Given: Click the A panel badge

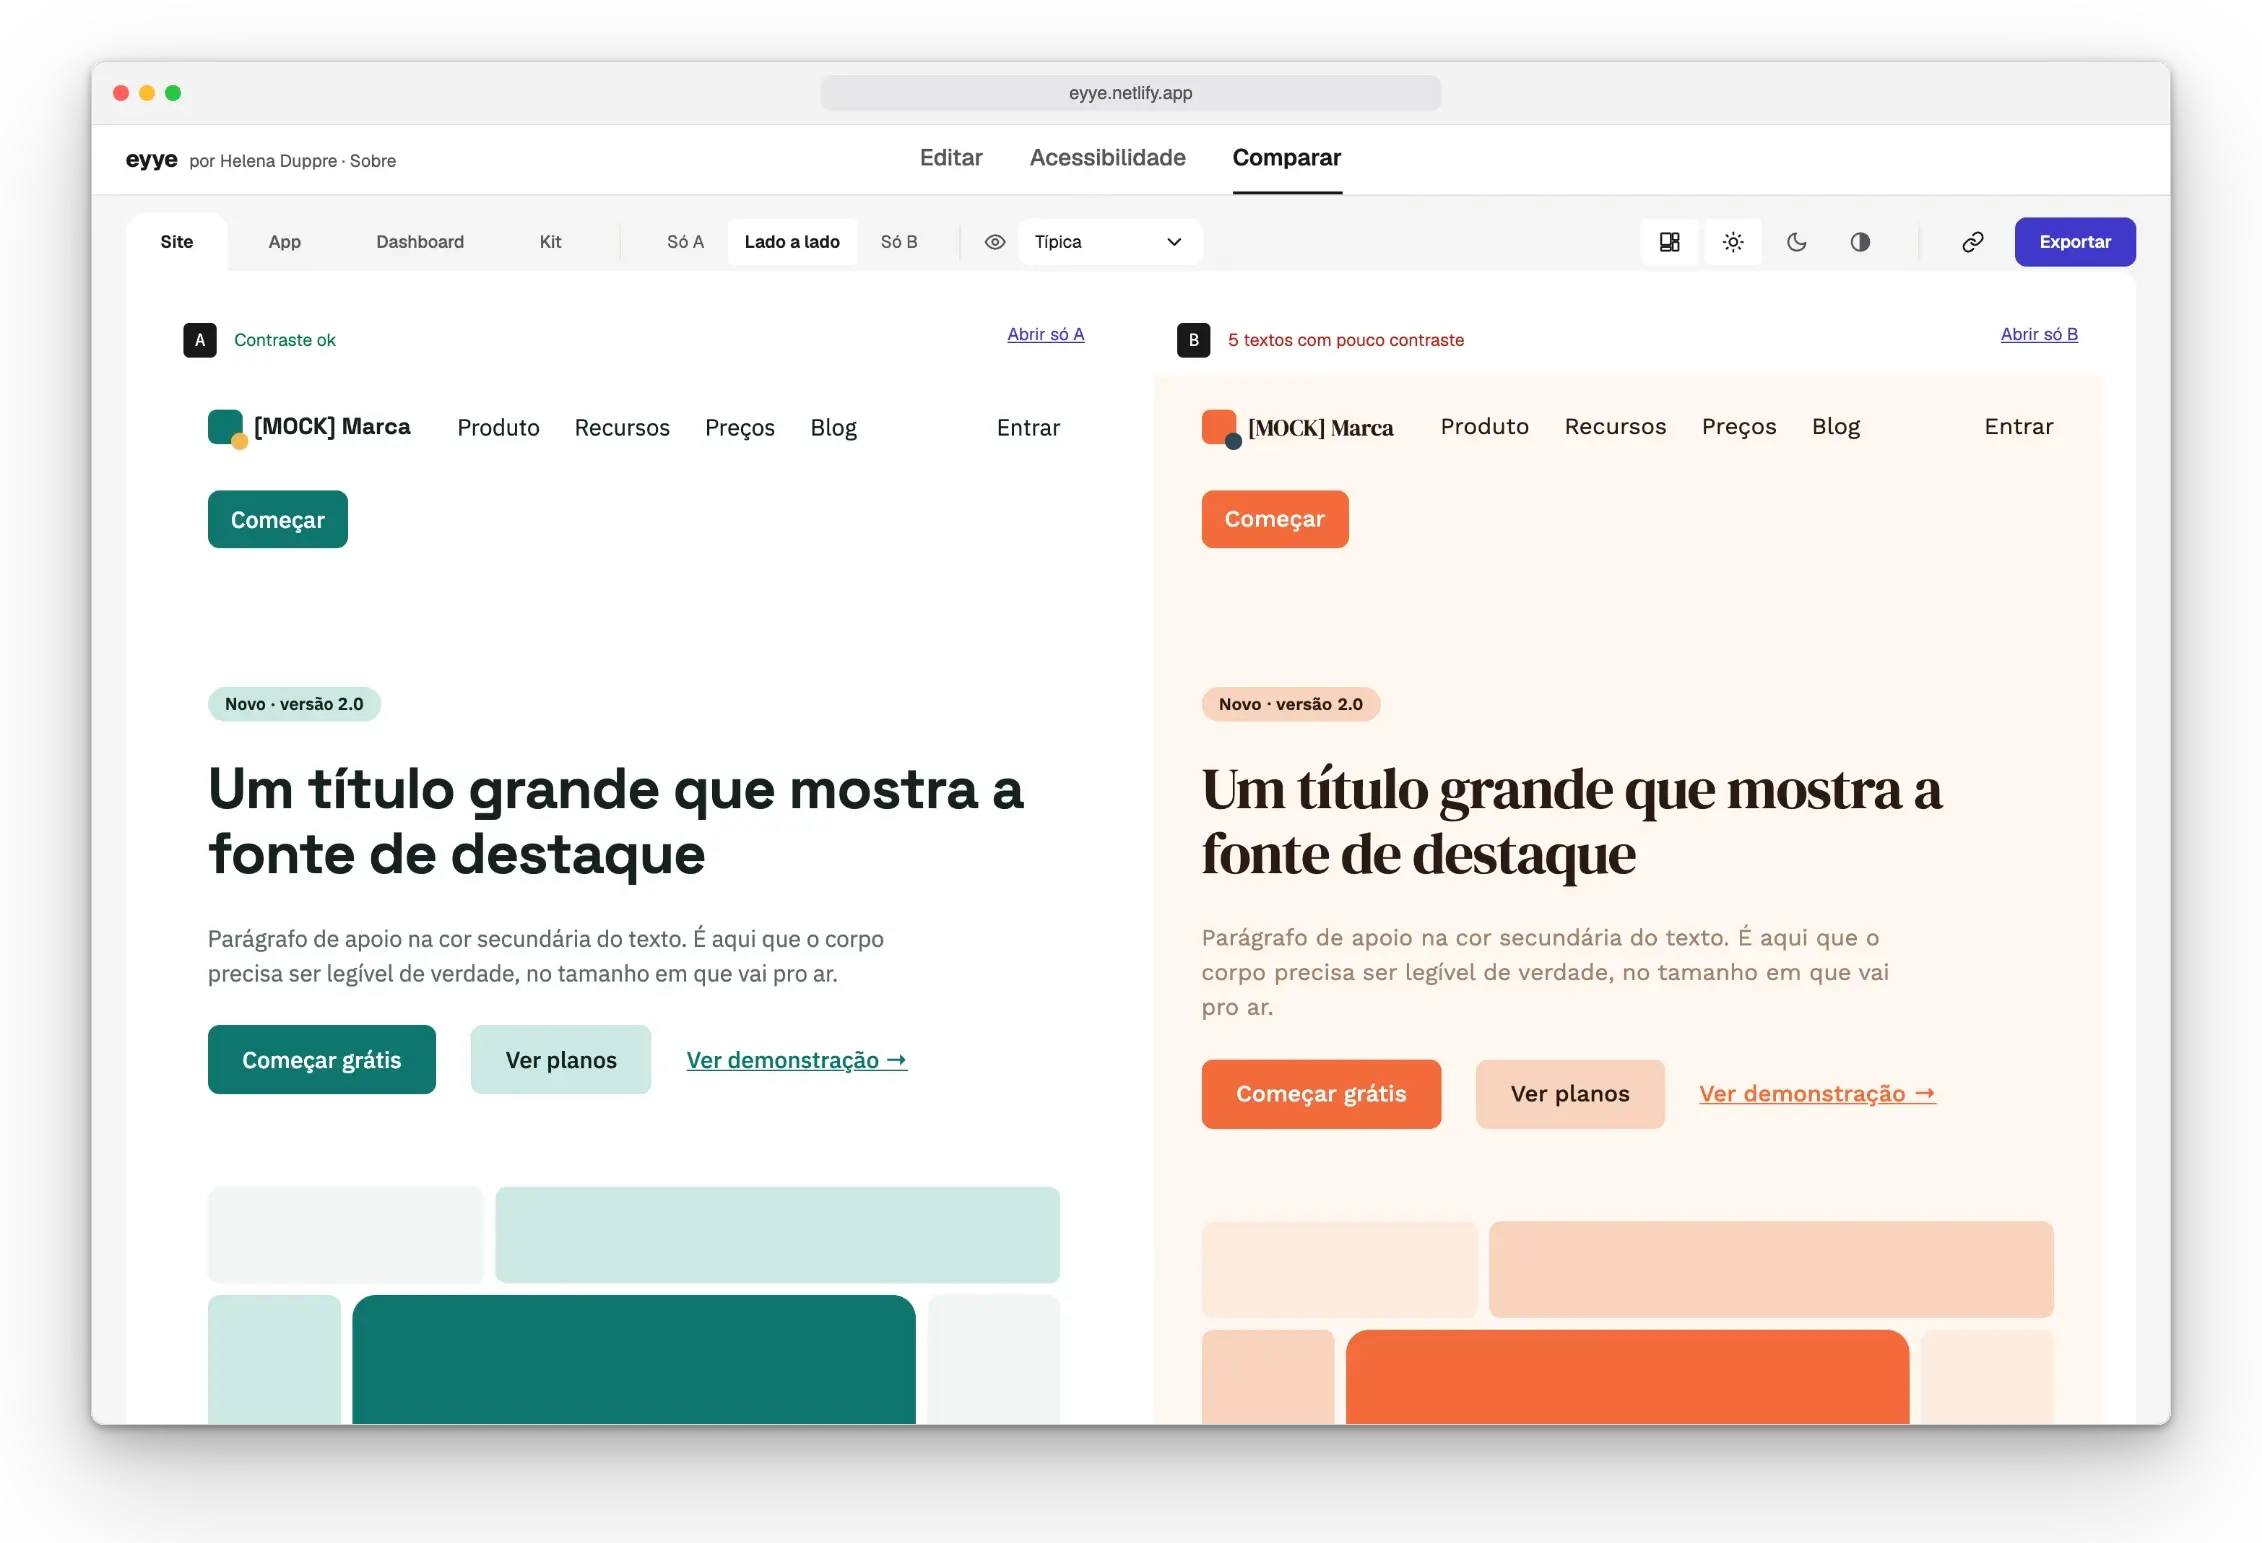Looking at the screenshot, I should pyautogui.click(x=200, y=340).
